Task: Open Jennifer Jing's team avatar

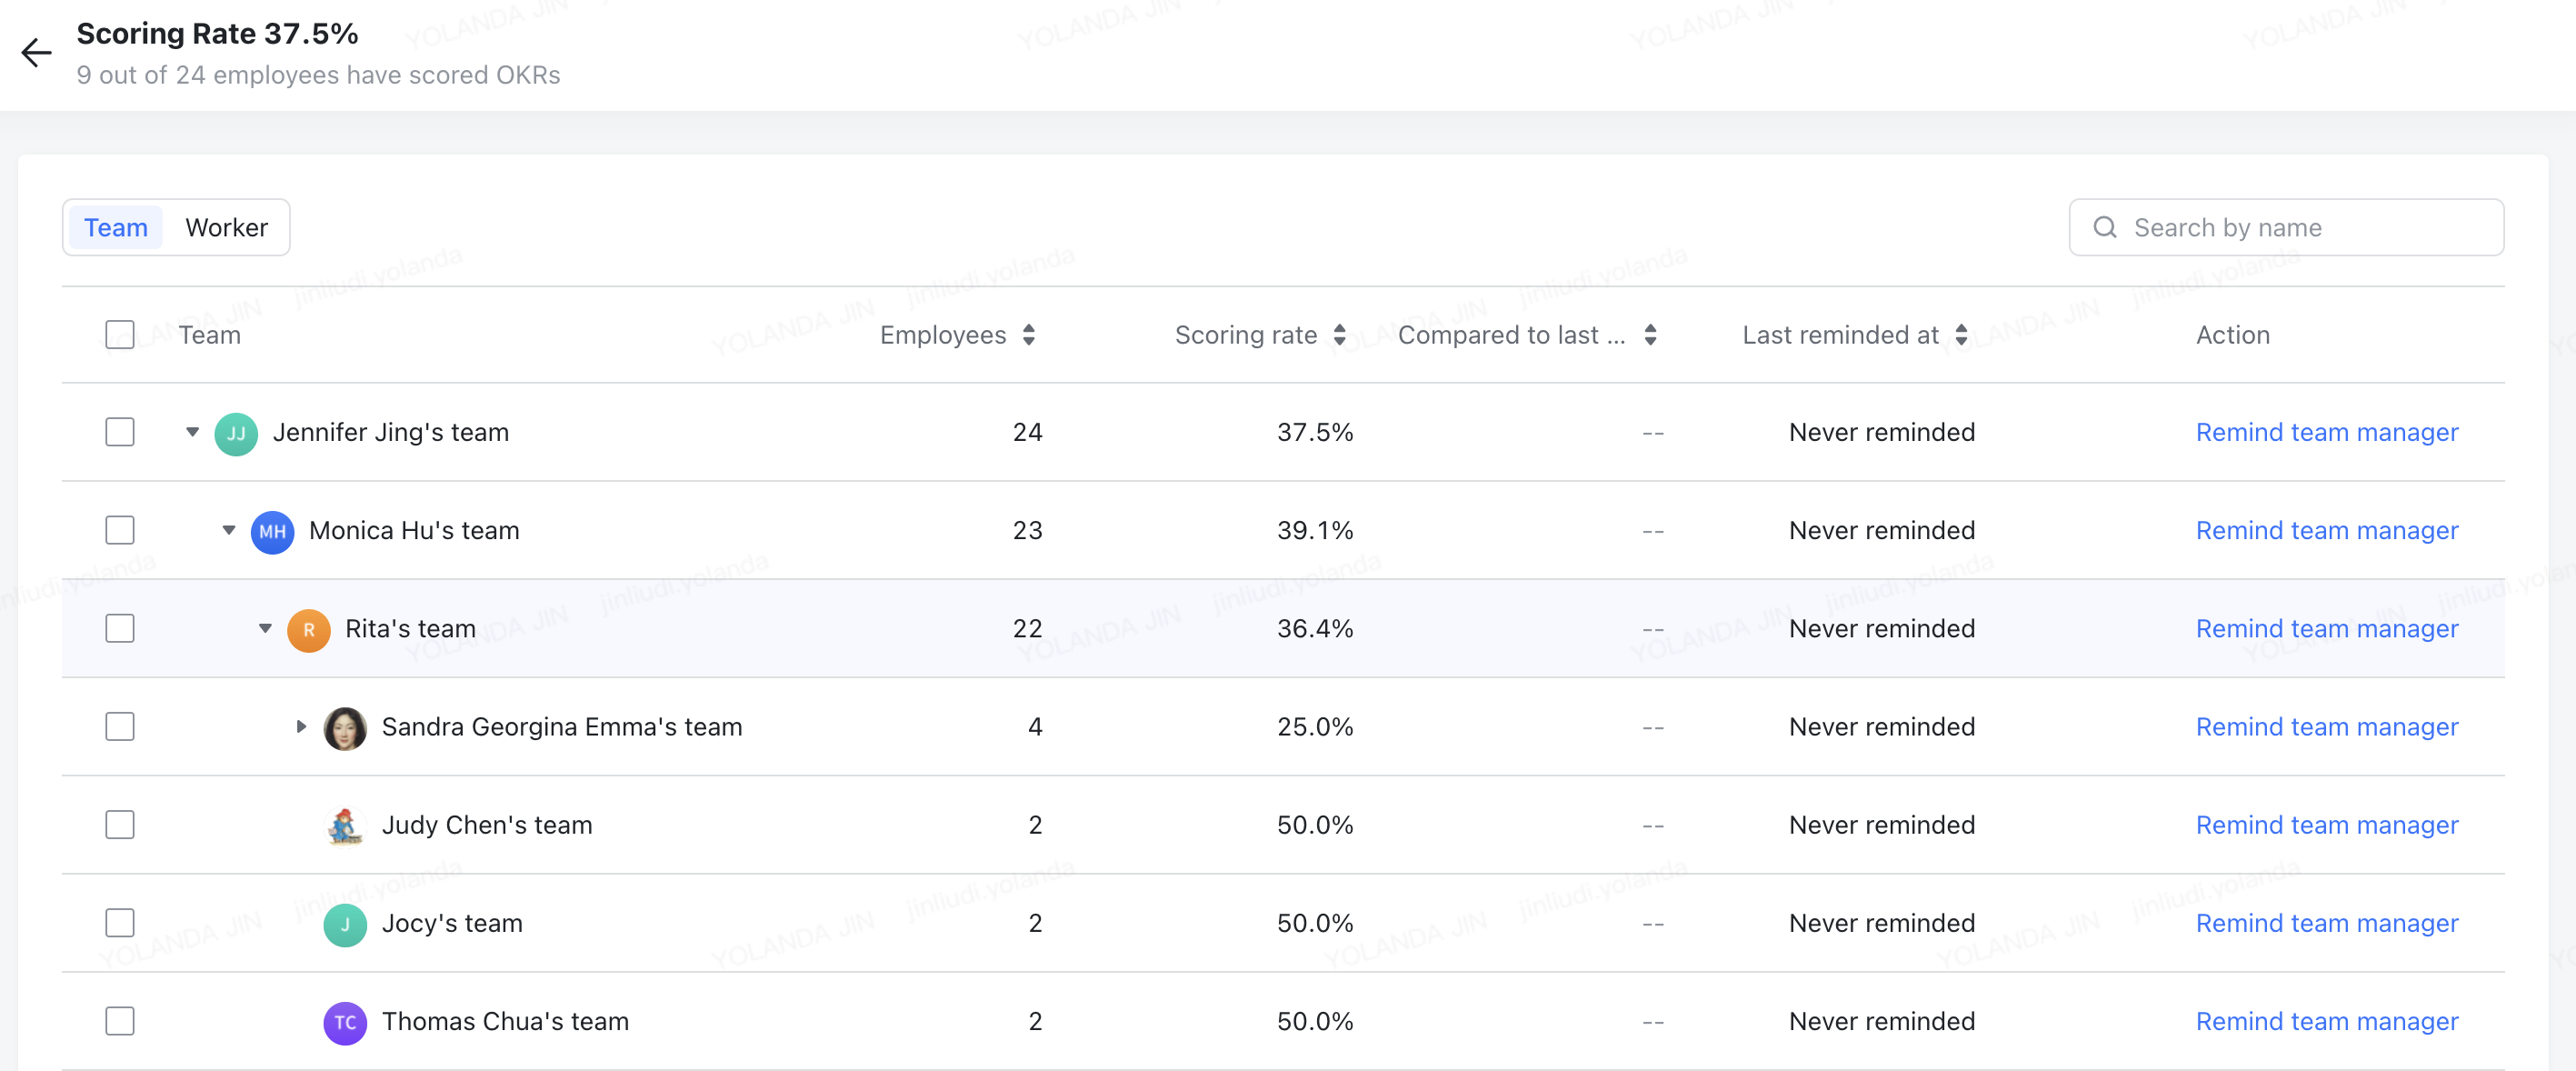Action: (235, 432)
